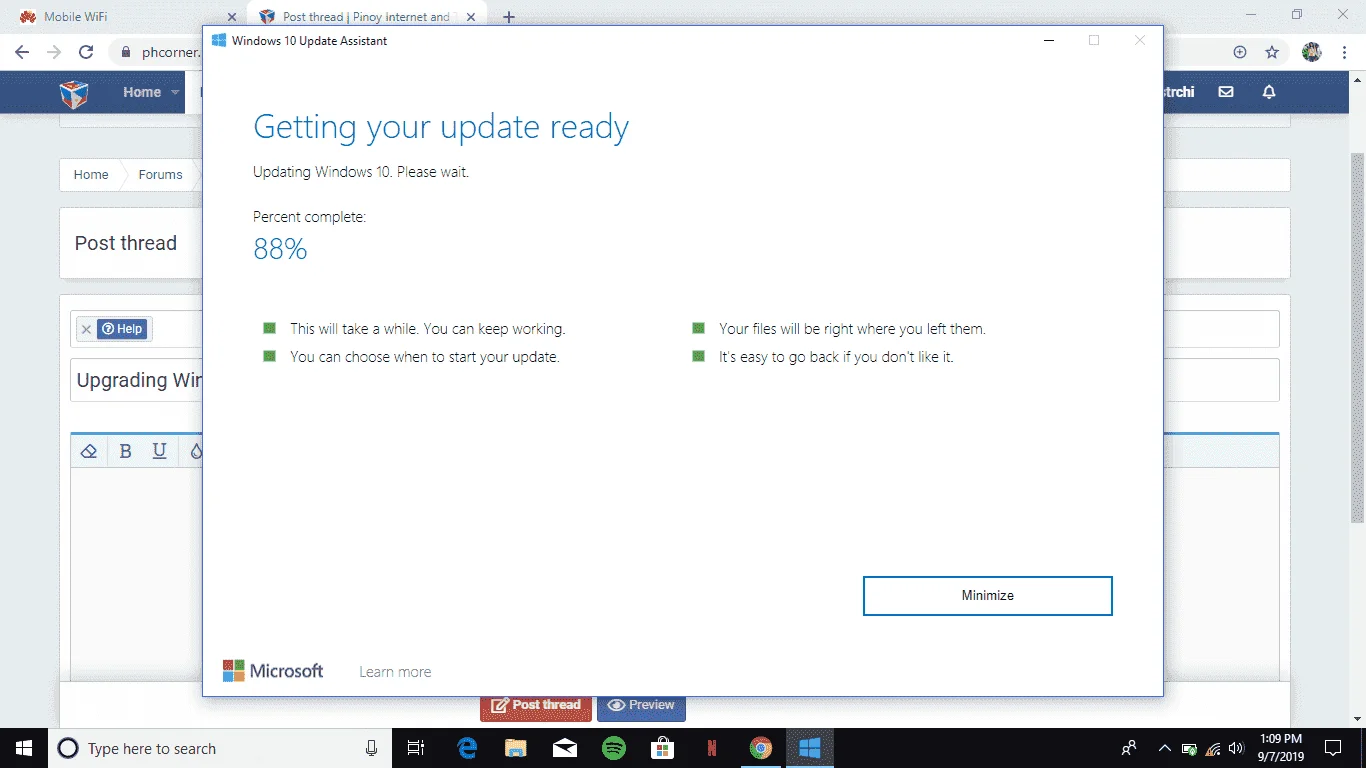Open Chrome profile avatar
Screen dimensions: 1366x768
pyautogui.click(x=1312, y=52)
